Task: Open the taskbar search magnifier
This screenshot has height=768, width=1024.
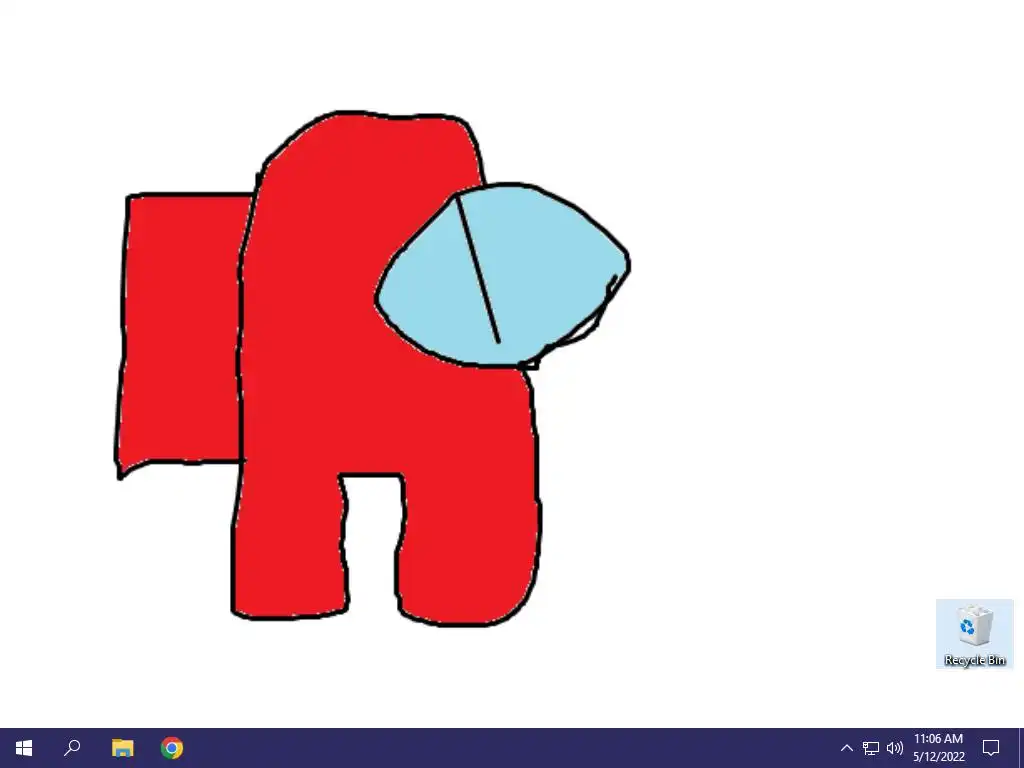Action: point(72,748)
